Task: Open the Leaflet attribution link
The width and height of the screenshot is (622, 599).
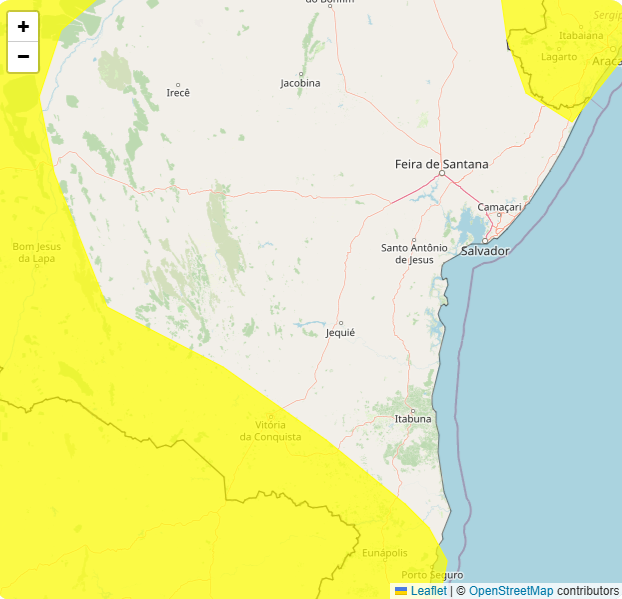Action: tap(429, 591)
